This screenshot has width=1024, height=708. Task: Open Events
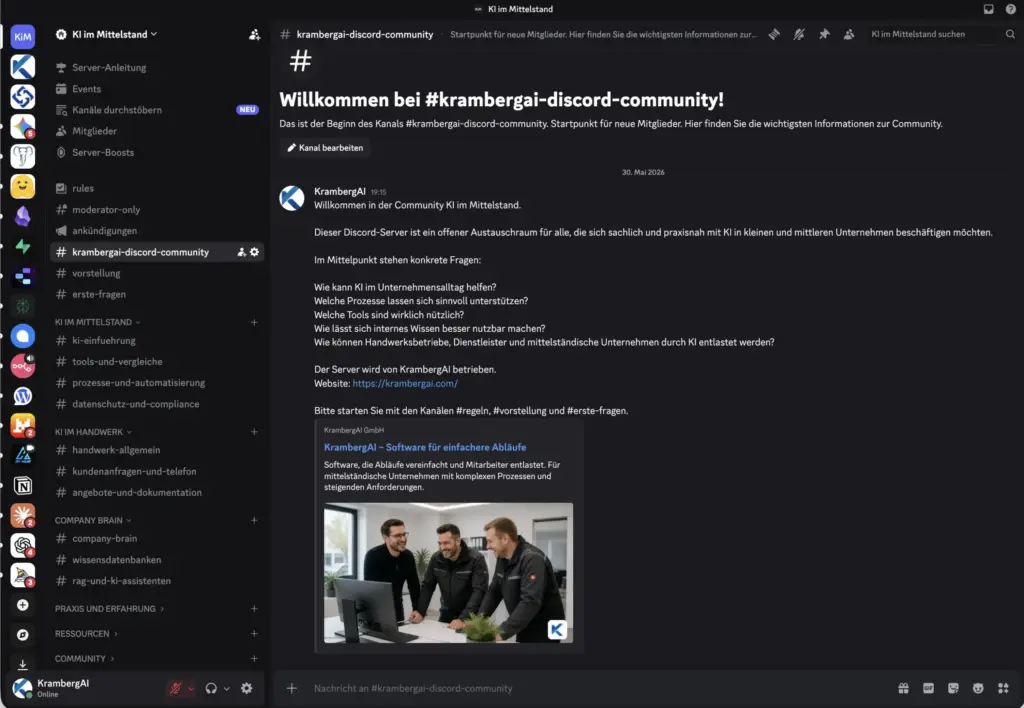(157, 89)
